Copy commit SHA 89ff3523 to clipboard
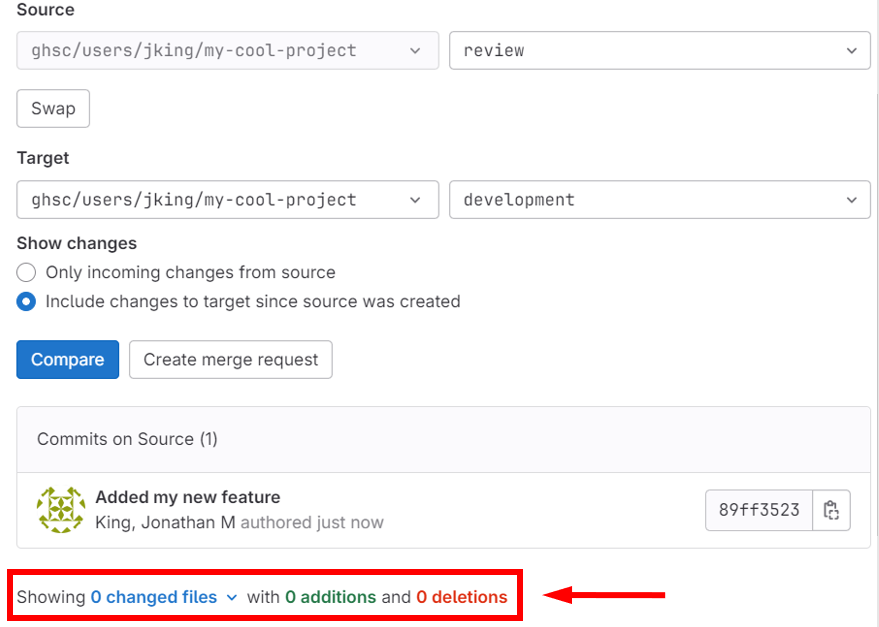Viewport: 879px width, 627px height. click(831, 510)
